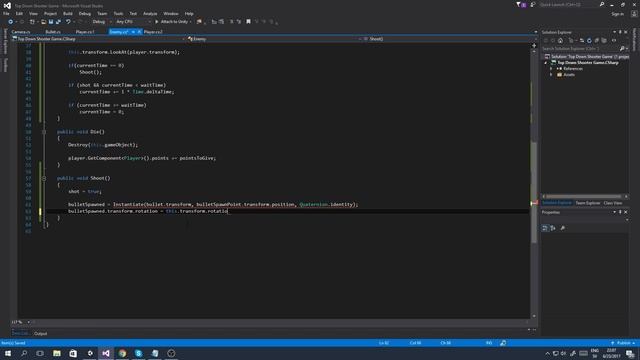Pin the Solution Explorer panel with pushpin
The height and width of the screenshot is (360, 640).
point(620,32)
